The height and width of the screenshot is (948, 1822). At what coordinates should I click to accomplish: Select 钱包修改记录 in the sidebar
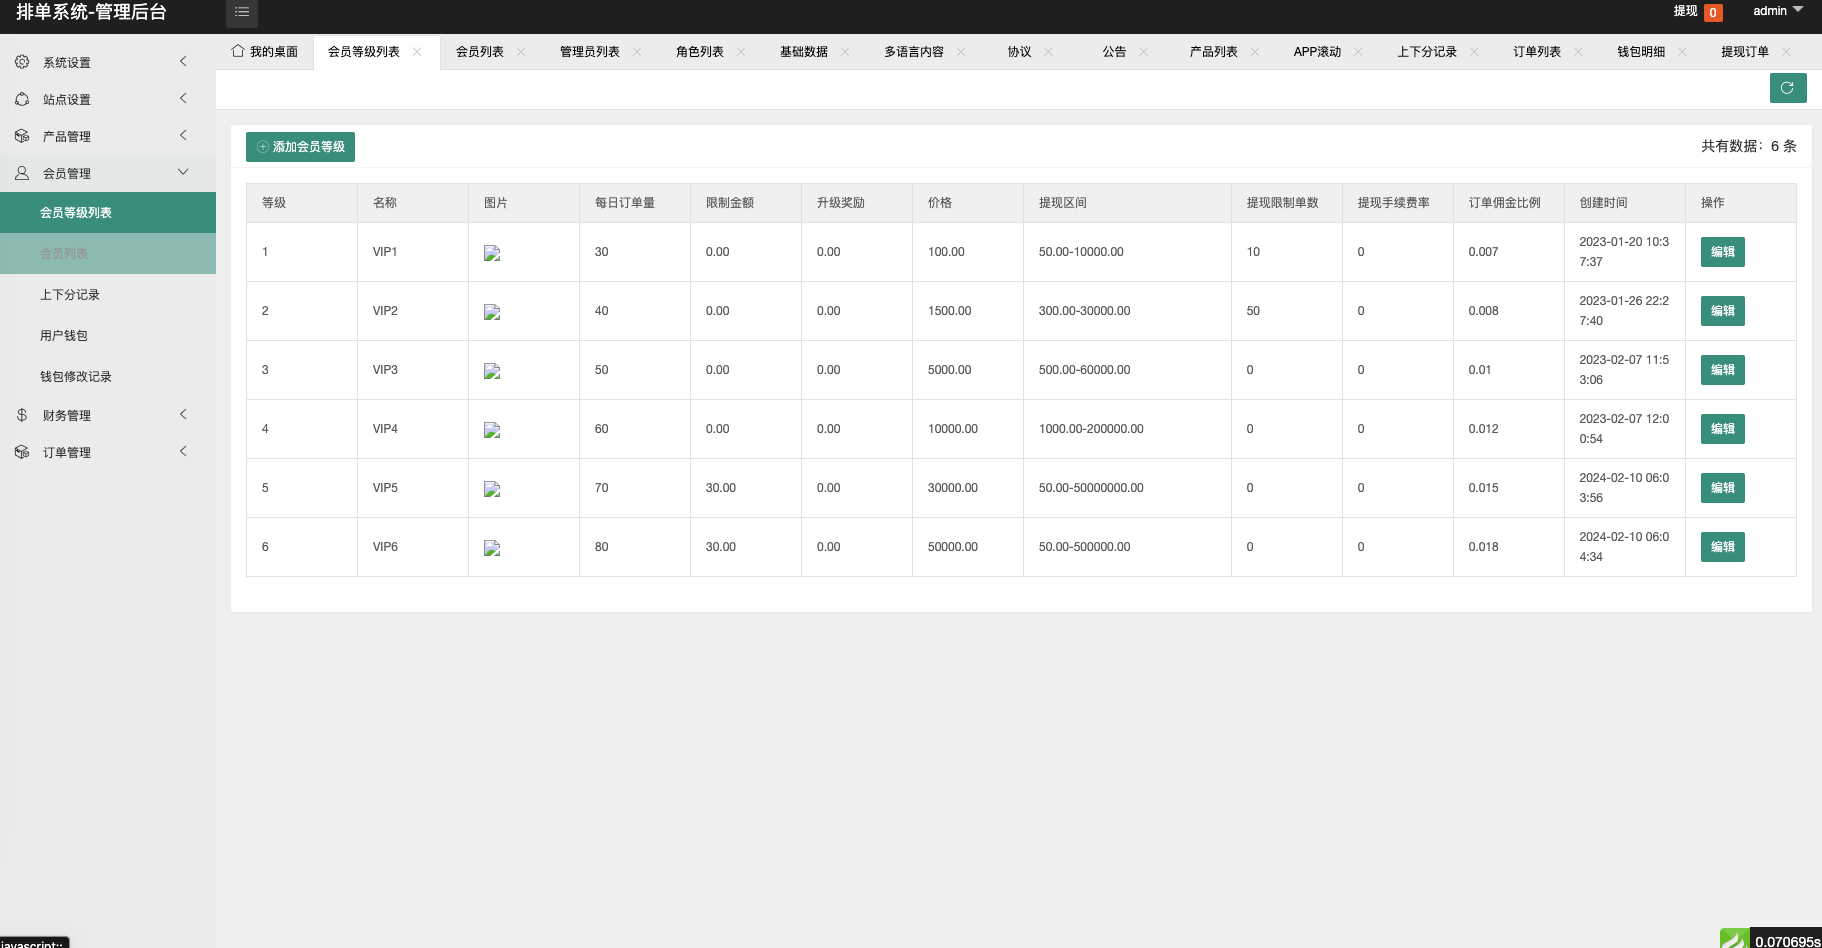tap(75, 376)
